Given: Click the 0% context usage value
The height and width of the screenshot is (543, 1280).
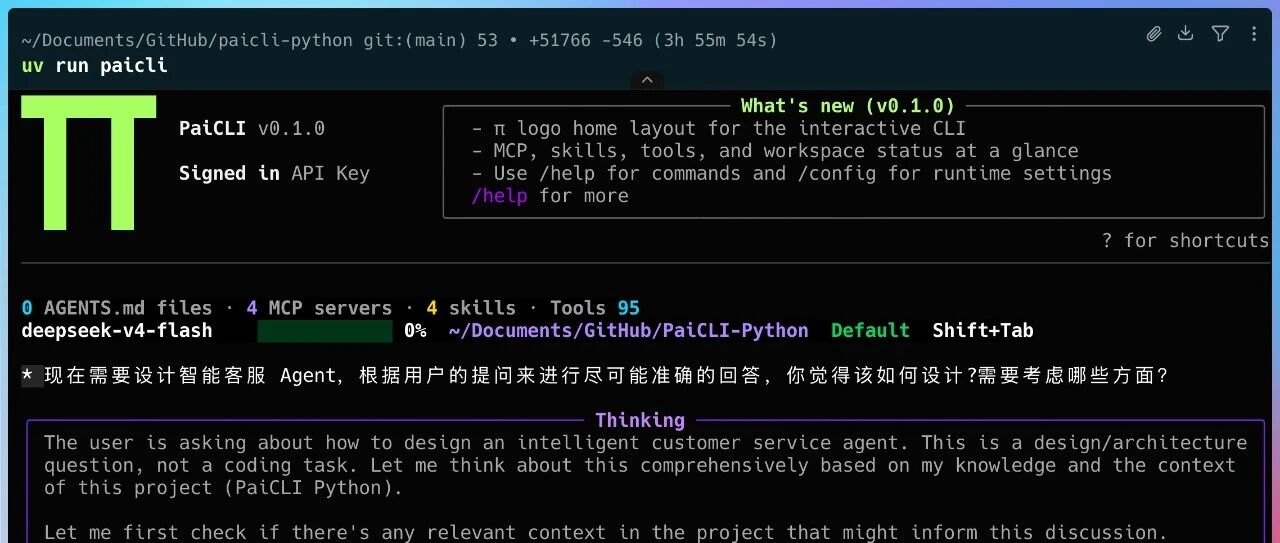Looking at the screenshot, I should point(415,331).
